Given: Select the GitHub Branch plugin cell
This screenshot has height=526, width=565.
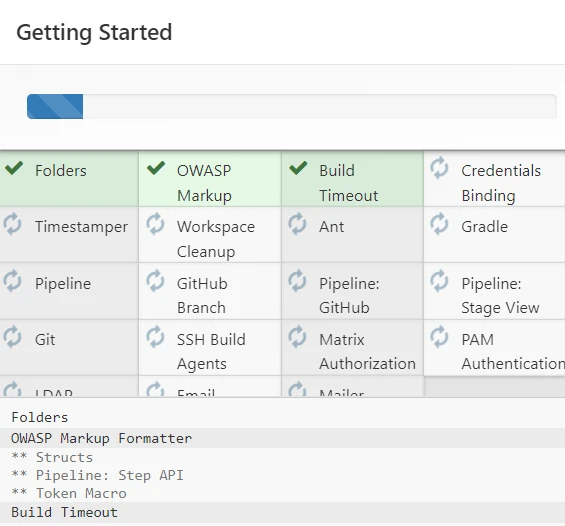Looking at the screenshot, I should click(210, 291).
